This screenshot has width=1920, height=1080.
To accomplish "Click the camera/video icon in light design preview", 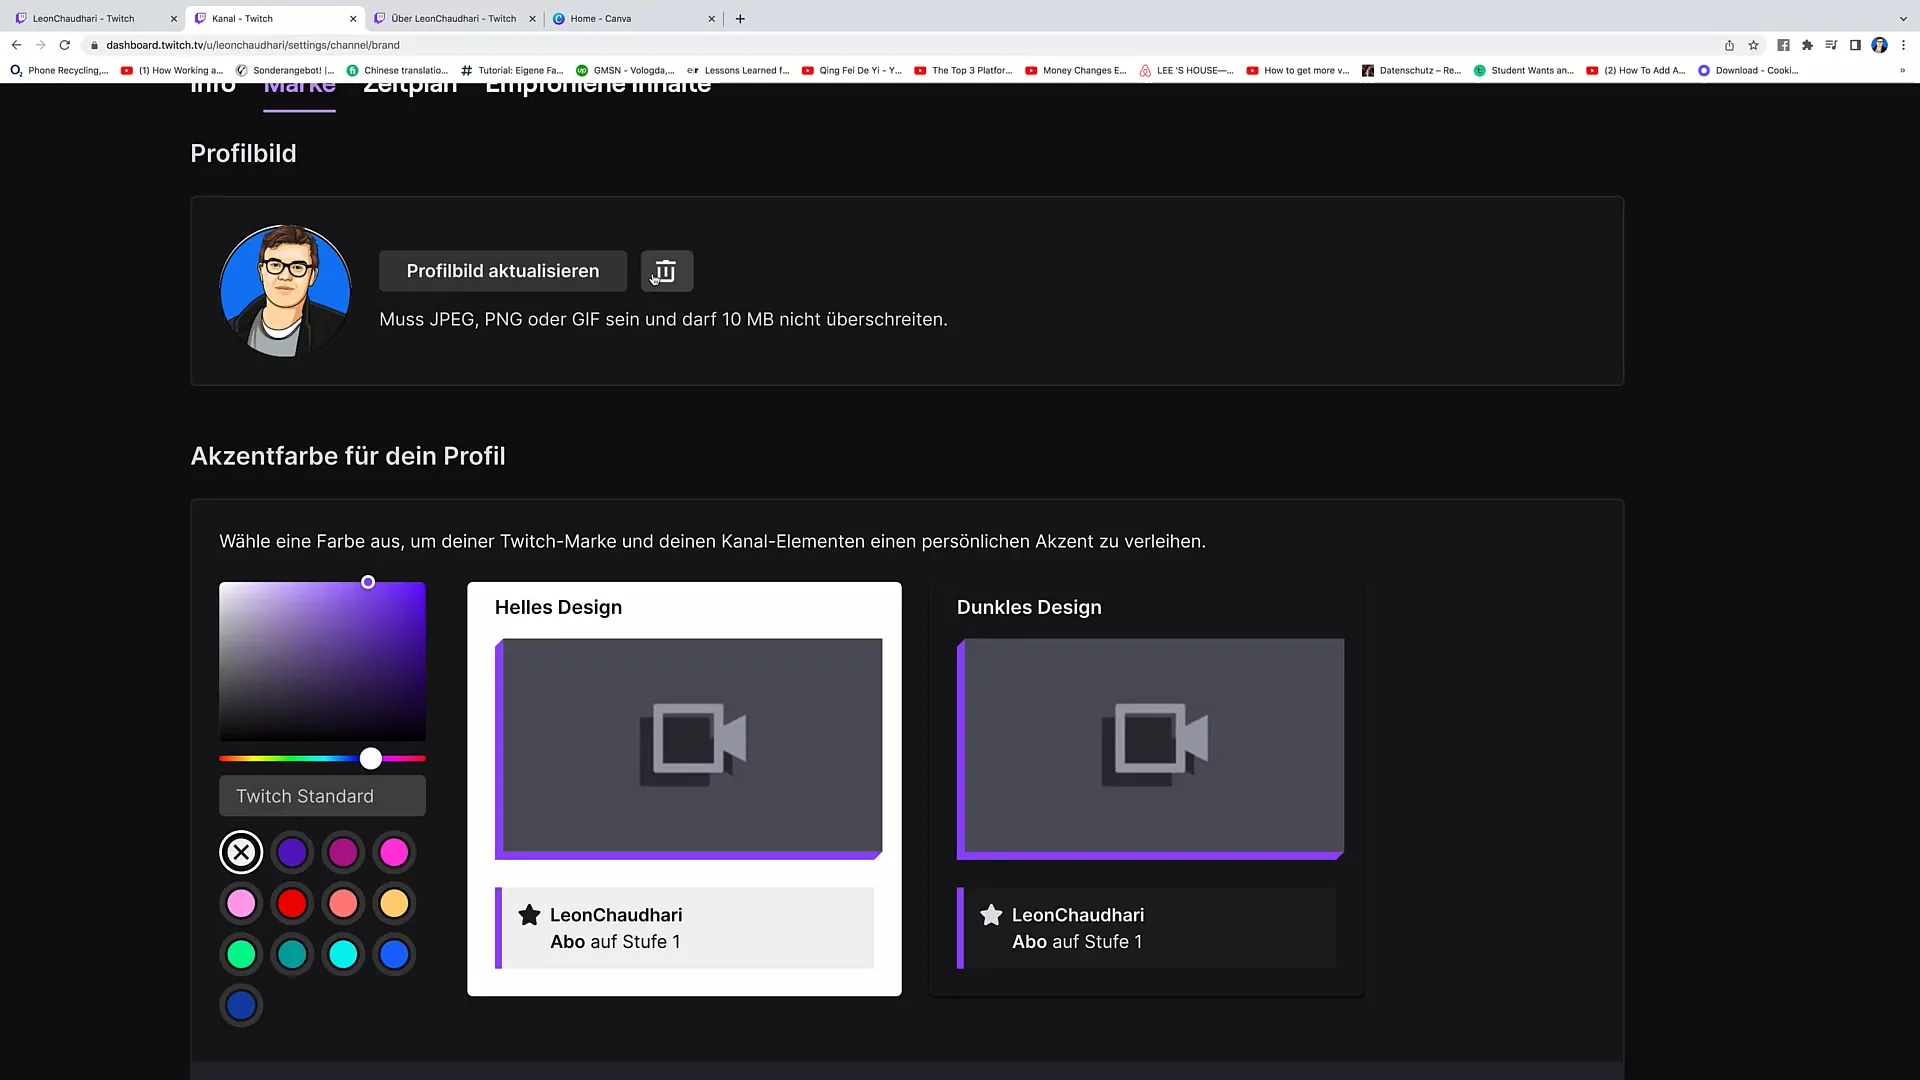I will click(692, 742).
